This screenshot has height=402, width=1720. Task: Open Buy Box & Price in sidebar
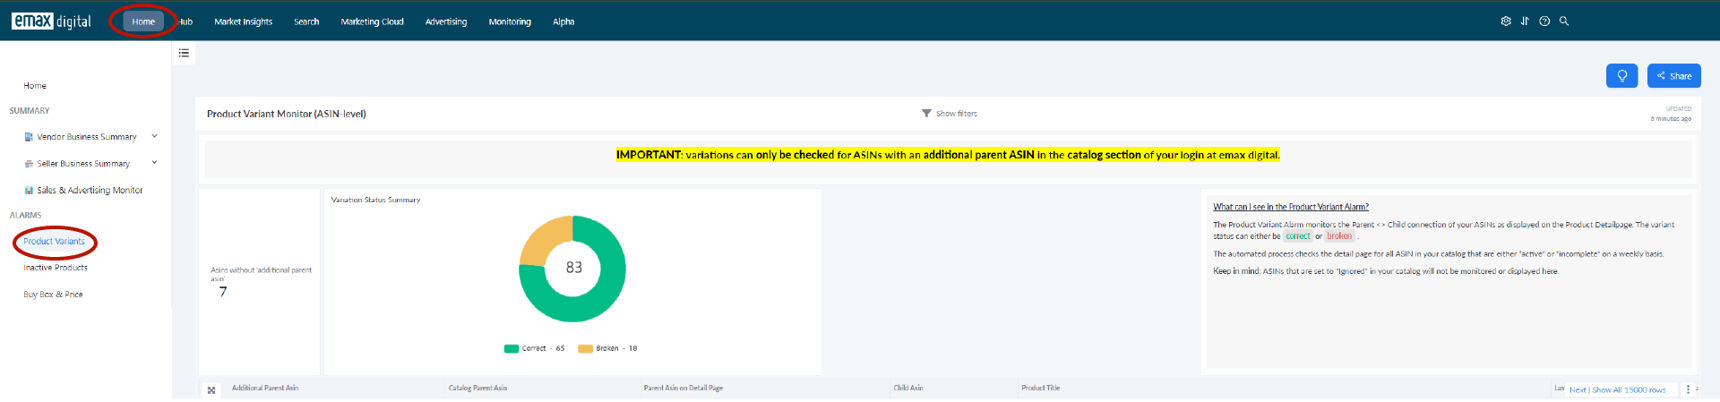pyautogui.click(x=53, y=295)
